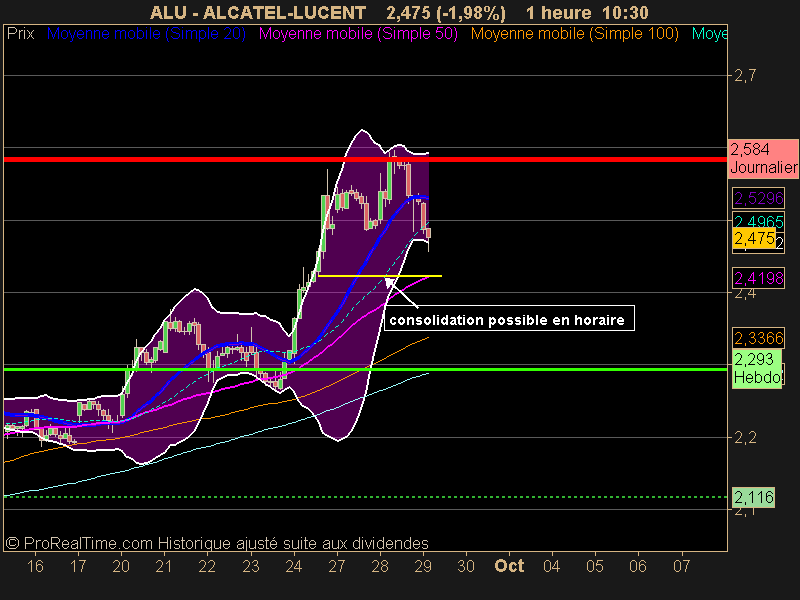The width and height of the screenshot is (800, 600).
Task: Click the orange 2,3366 price label
Action: coord(758,338)
